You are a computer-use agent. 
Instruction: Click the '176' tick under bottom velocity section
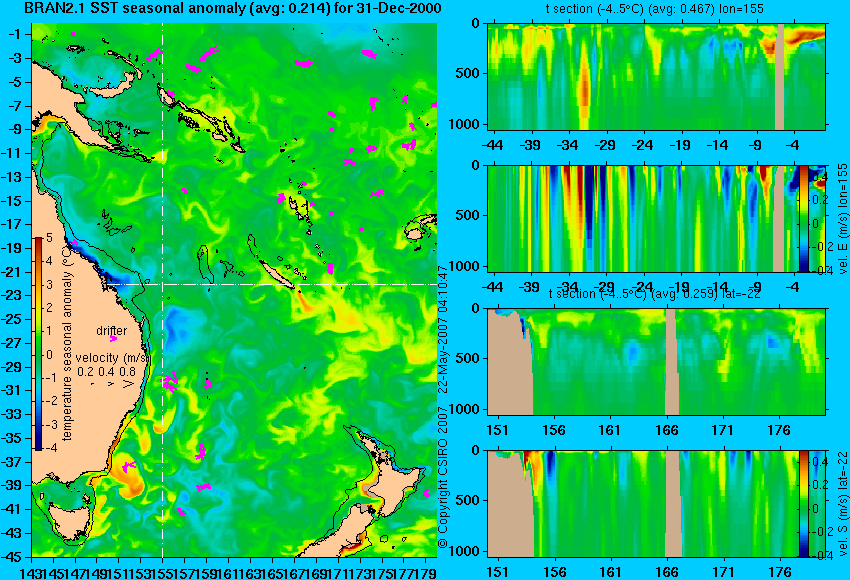(x=780, y=572)
